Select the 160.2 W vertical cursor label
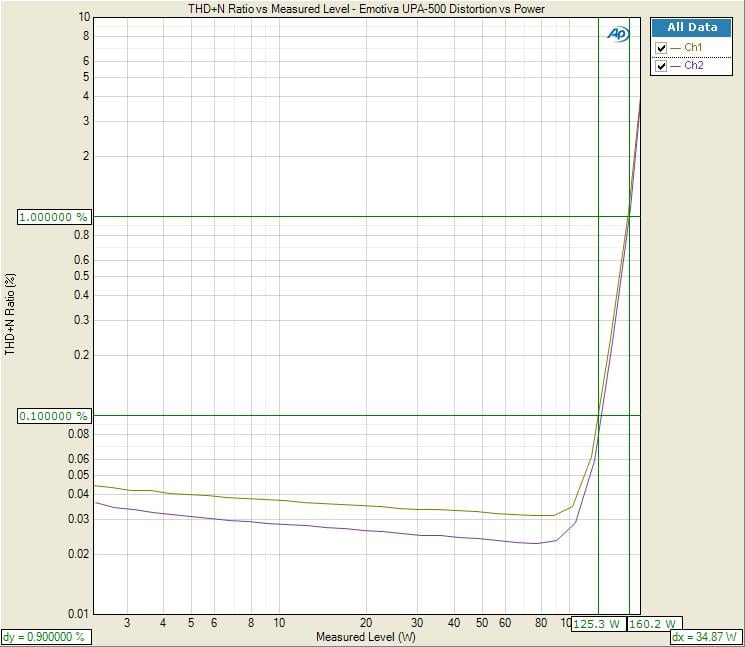The image size is (745, 647). pyautogui.click(x=654, y=623)
